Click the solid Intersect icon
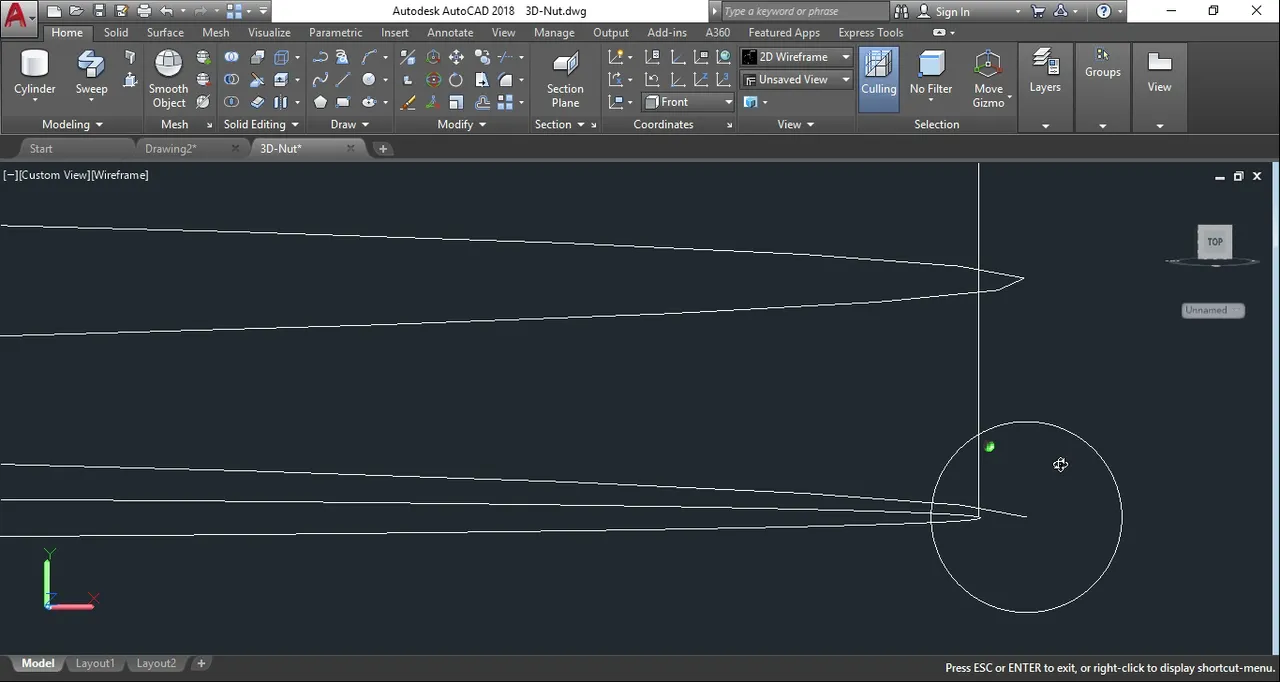 tap(231, 102)
